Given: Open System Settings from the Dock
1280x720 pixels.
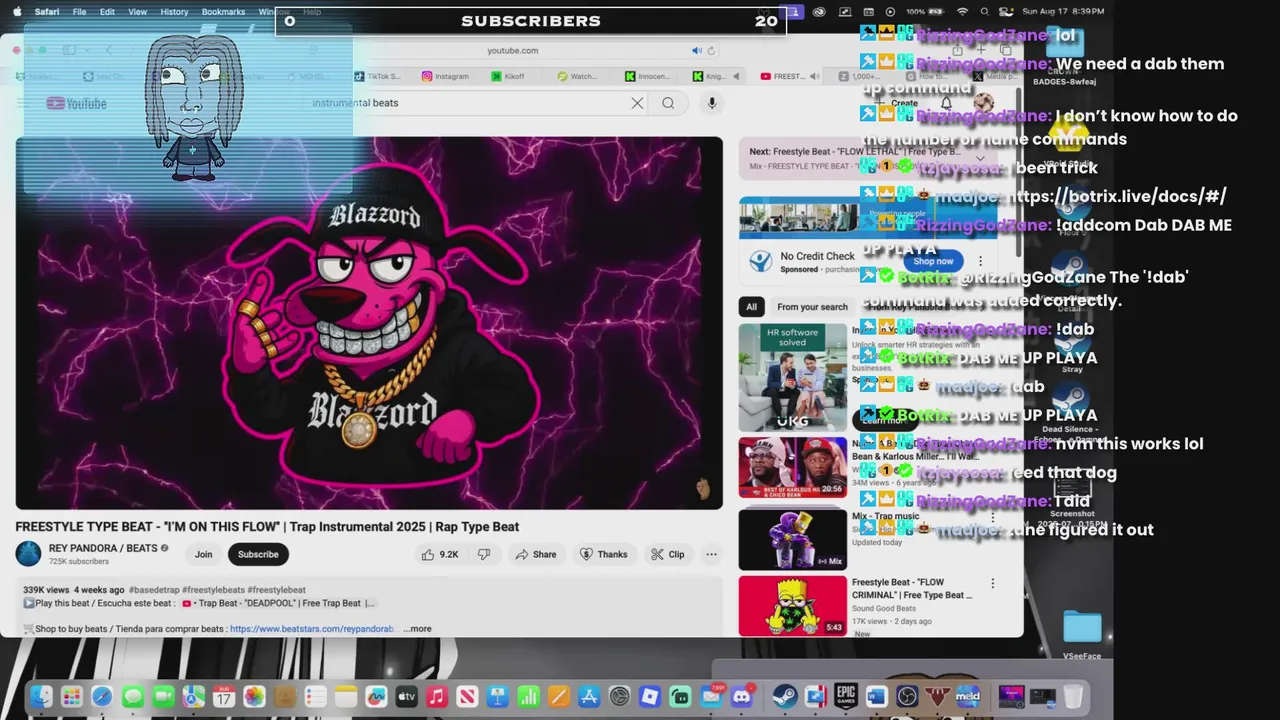Looking at the screenshot, I should [x=619, y=697].
